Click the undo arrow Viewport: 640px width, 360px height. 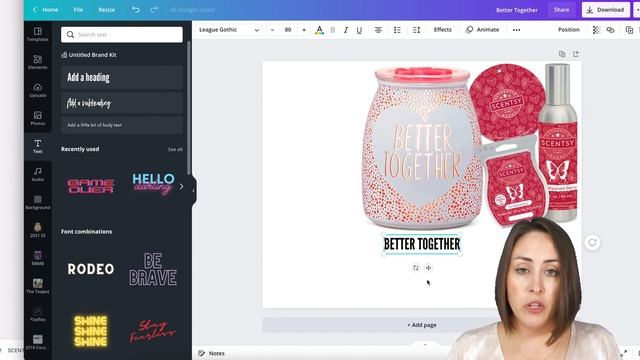point(136,9)
